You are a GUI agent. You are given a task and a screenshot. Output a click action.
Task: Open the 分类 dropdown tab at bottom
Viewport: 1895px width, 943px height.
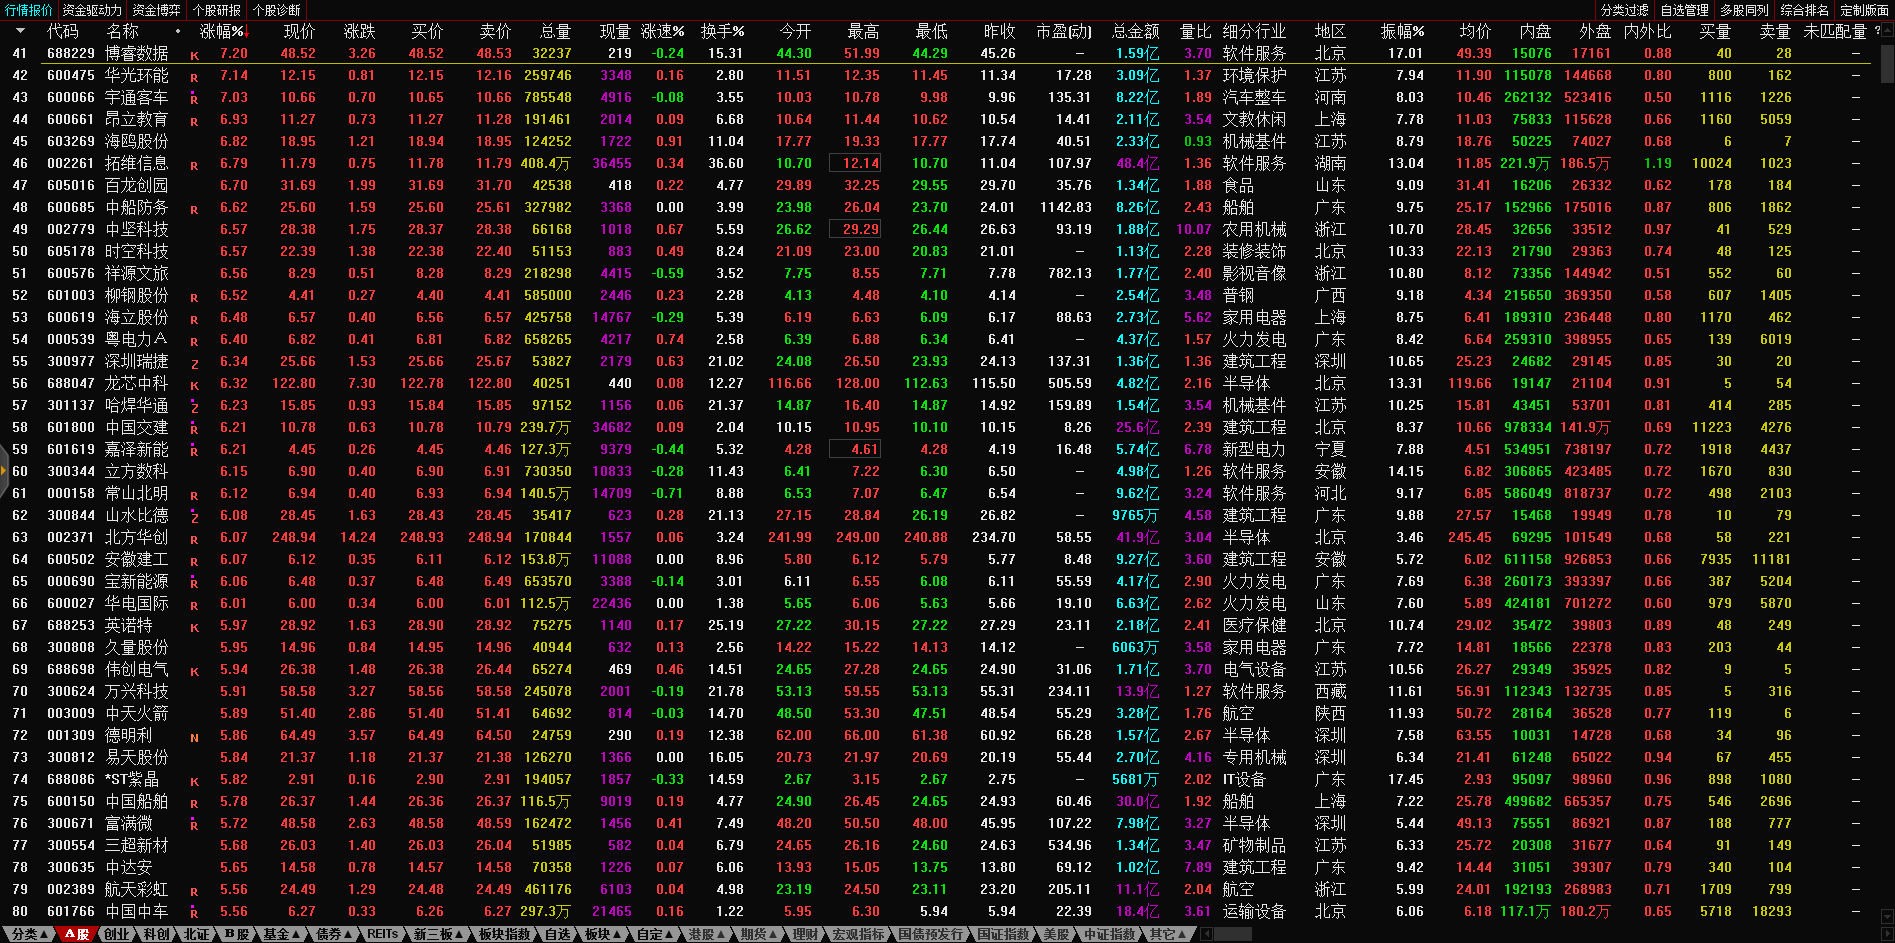pos(30,934)
